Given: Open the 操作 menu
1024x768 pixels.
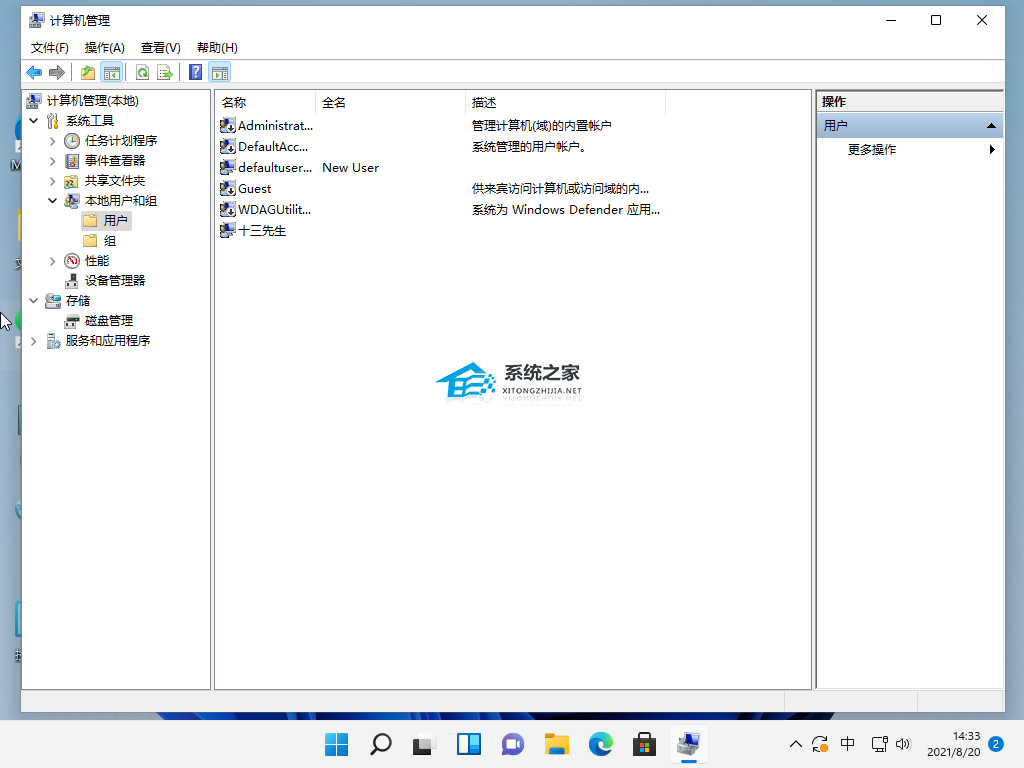Looking at the screenshot, I should coord(103,47).
